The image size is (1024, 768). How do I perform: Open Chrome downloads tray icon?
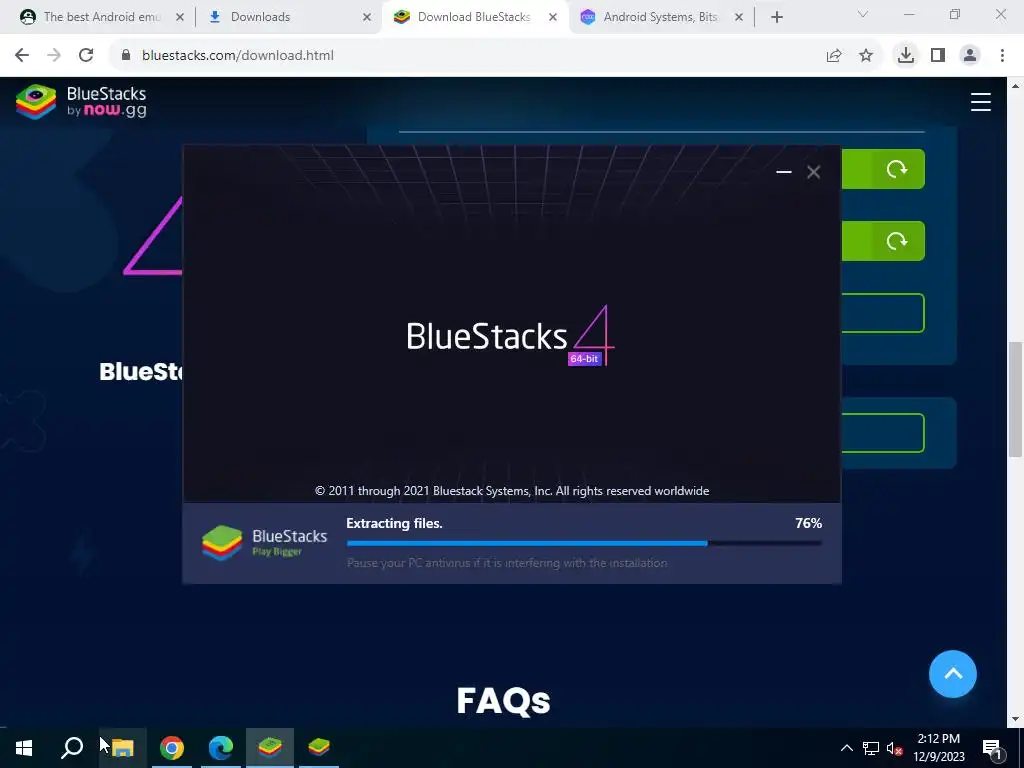click(x=906, y=56)
